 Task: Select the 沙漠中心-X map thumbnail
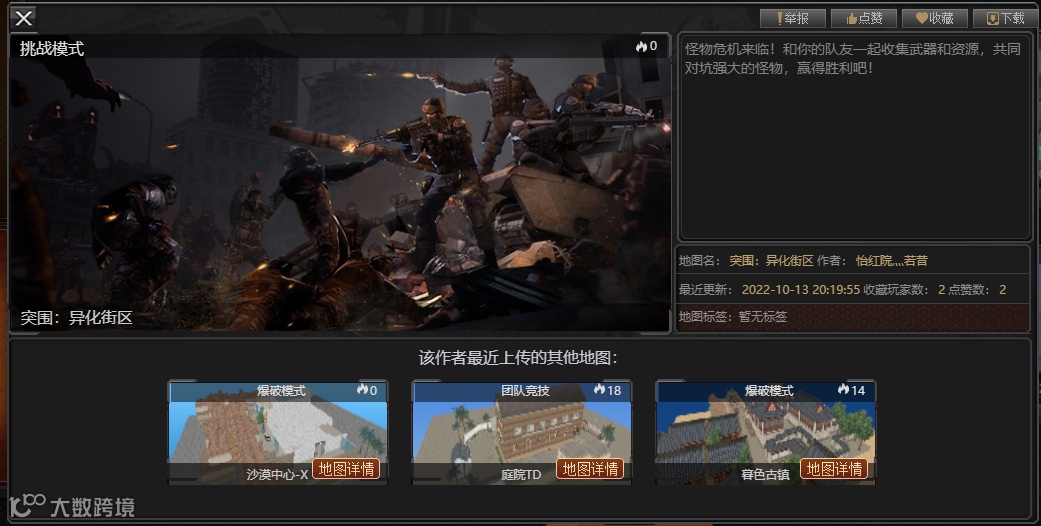pyautogui.click(x=278, y=432)
